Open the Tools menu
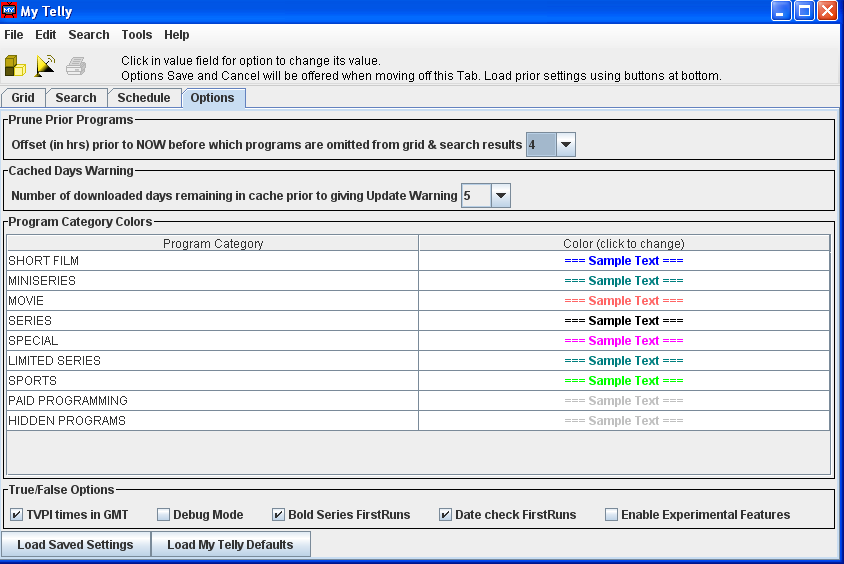Viewport: 844px width, 564px height. click(x=137, y=35)
